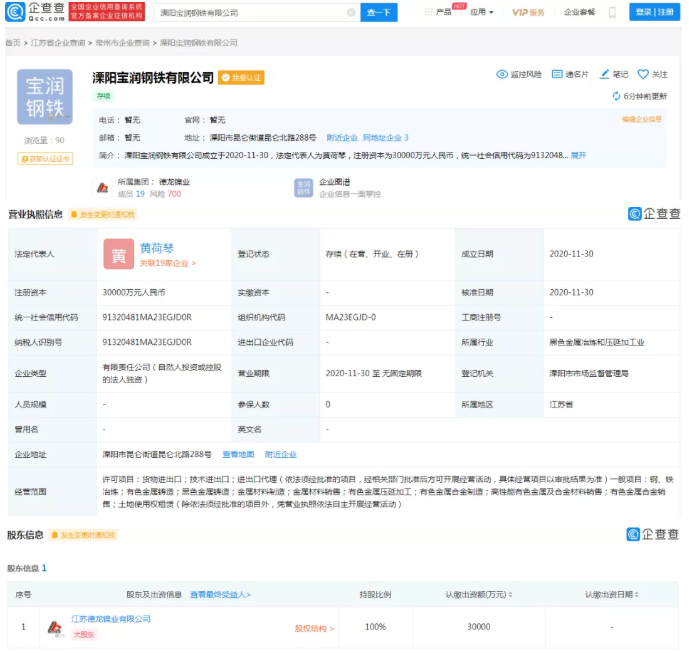Open 企业套餐 in the top navigation
The image size is (689, 653).
point(579,12)
